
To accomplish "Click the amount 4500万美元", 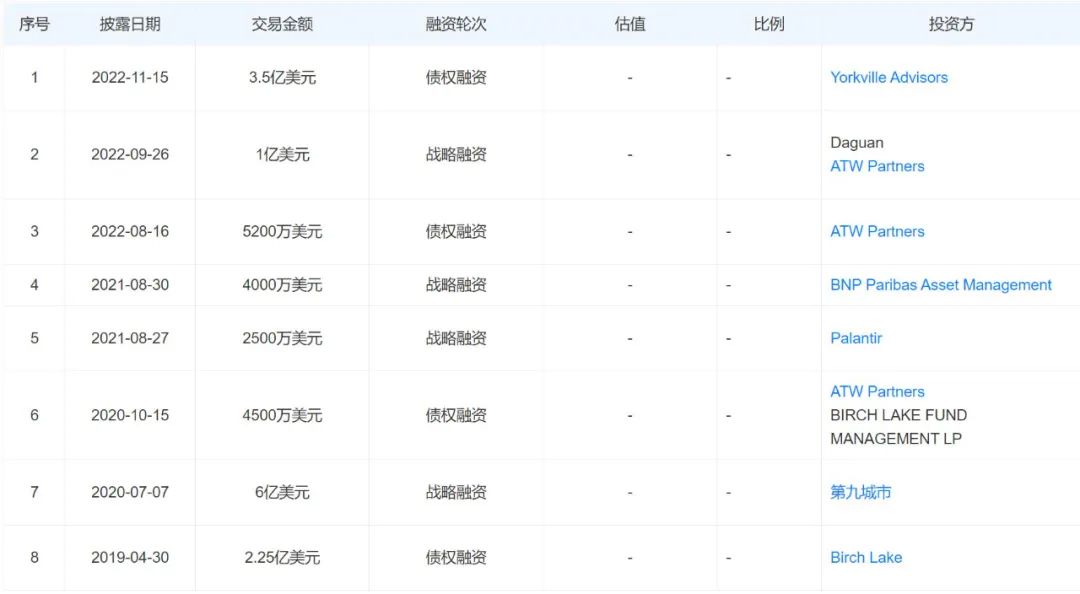I will click(x=282, y=416).
